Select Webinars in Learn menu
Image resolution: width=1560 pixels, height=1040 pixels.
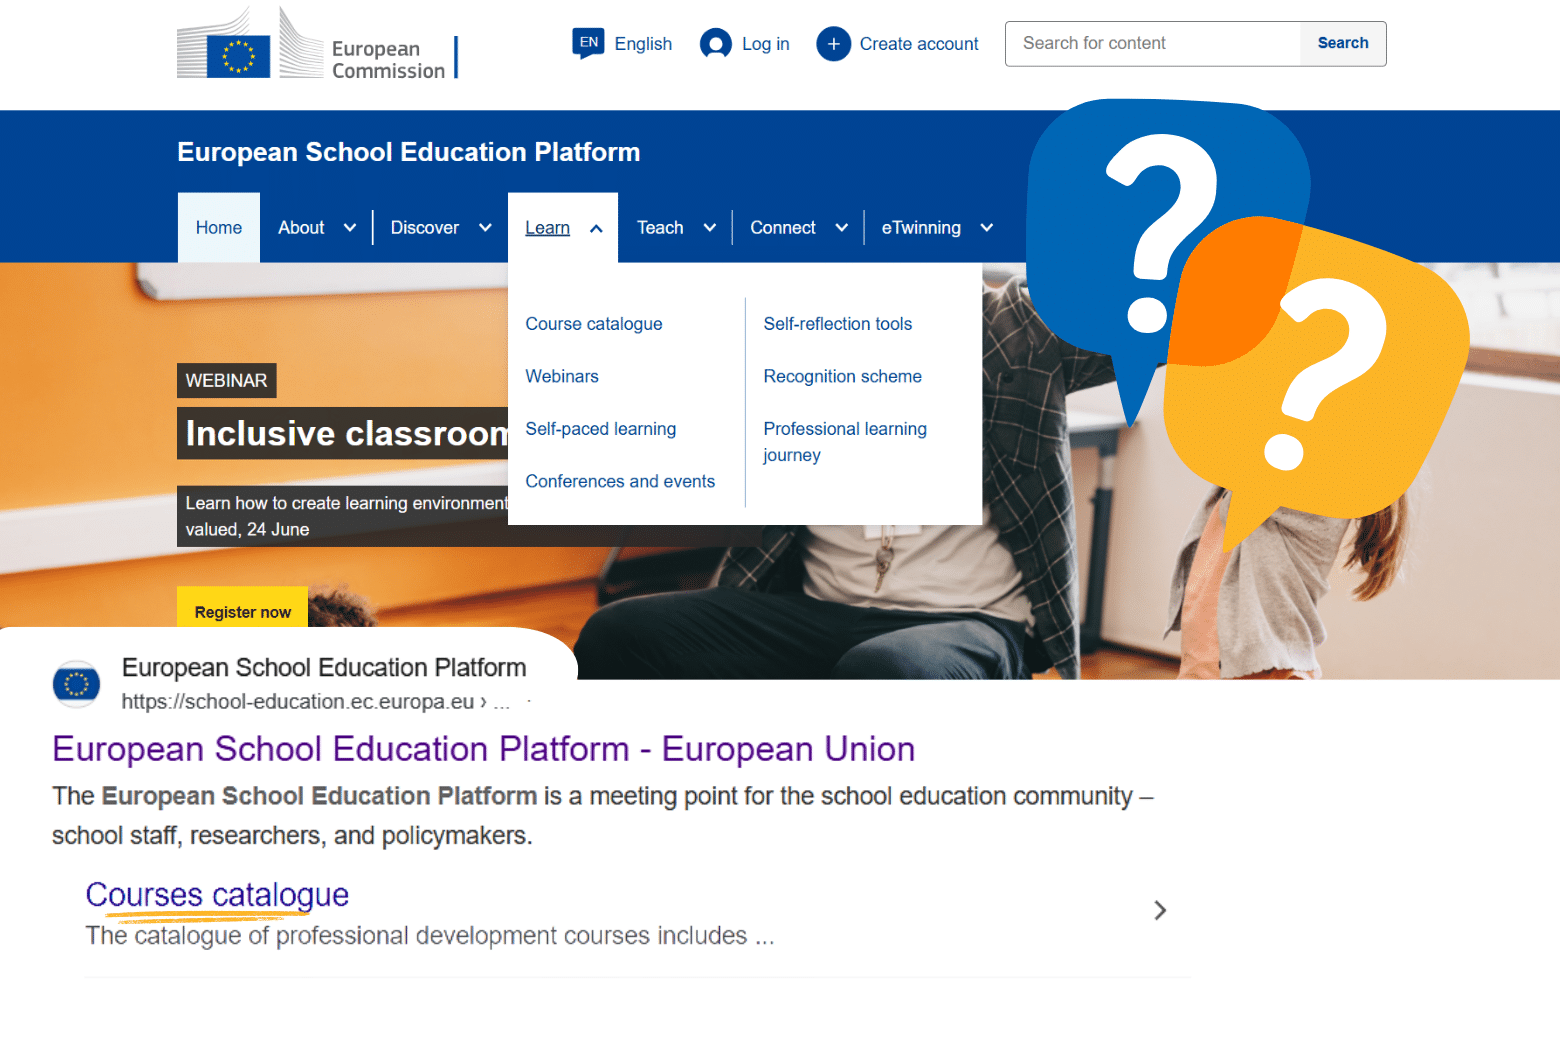(562, 376)
